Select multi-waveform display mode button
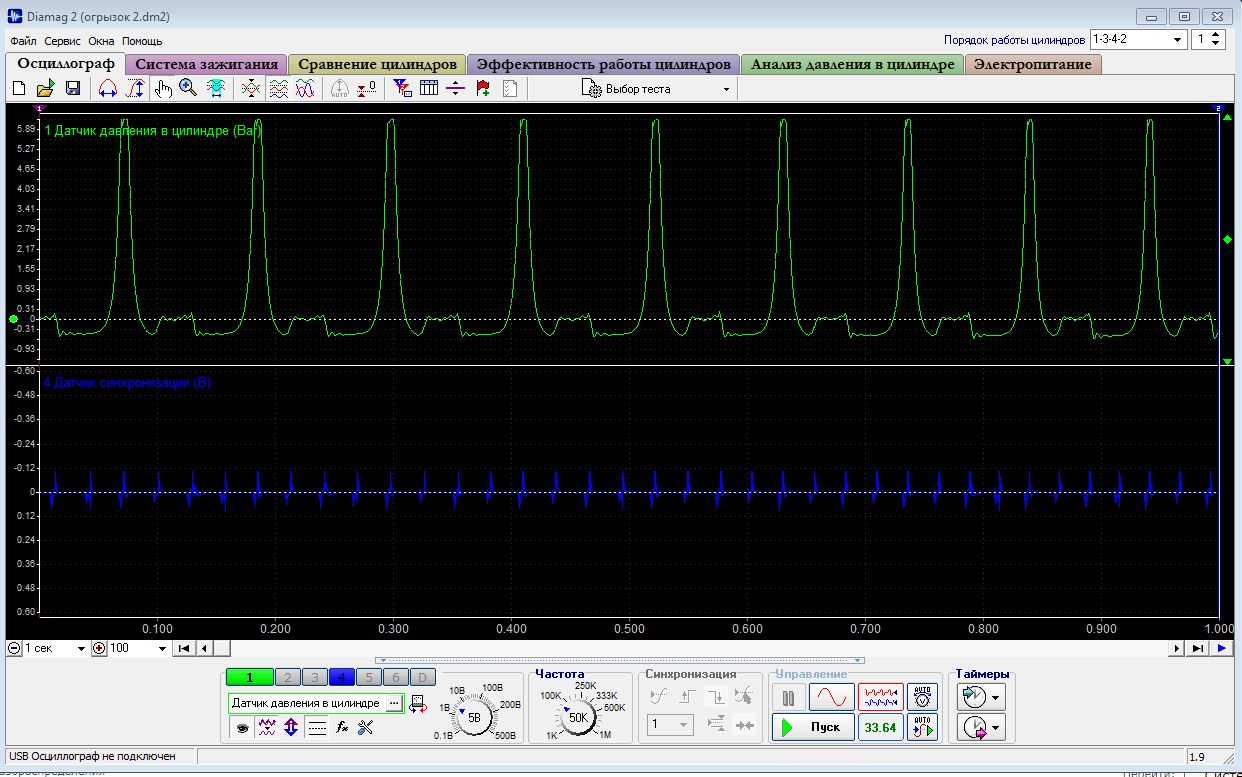Screen dimensions: 1242x777 [880, 697]
